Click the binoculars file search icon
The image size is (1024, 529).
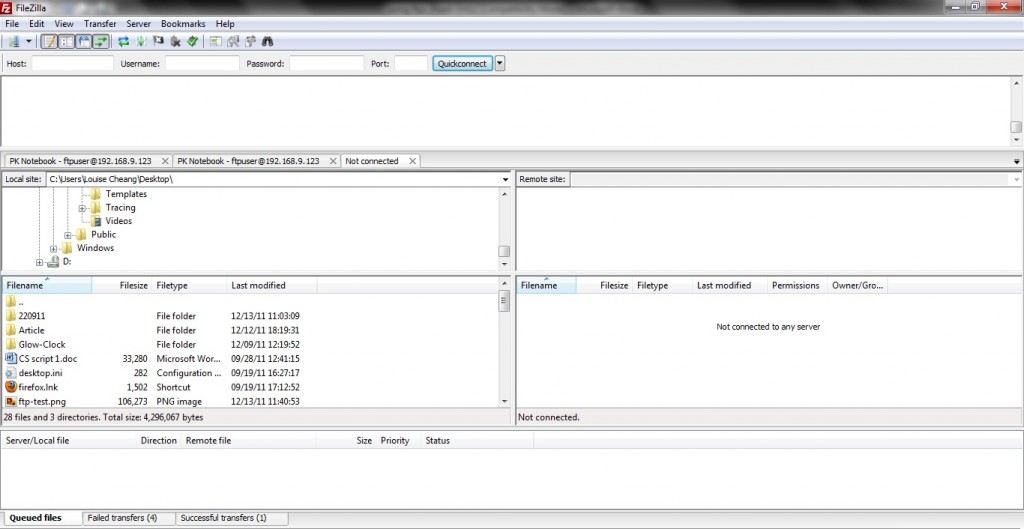[266, 42]
